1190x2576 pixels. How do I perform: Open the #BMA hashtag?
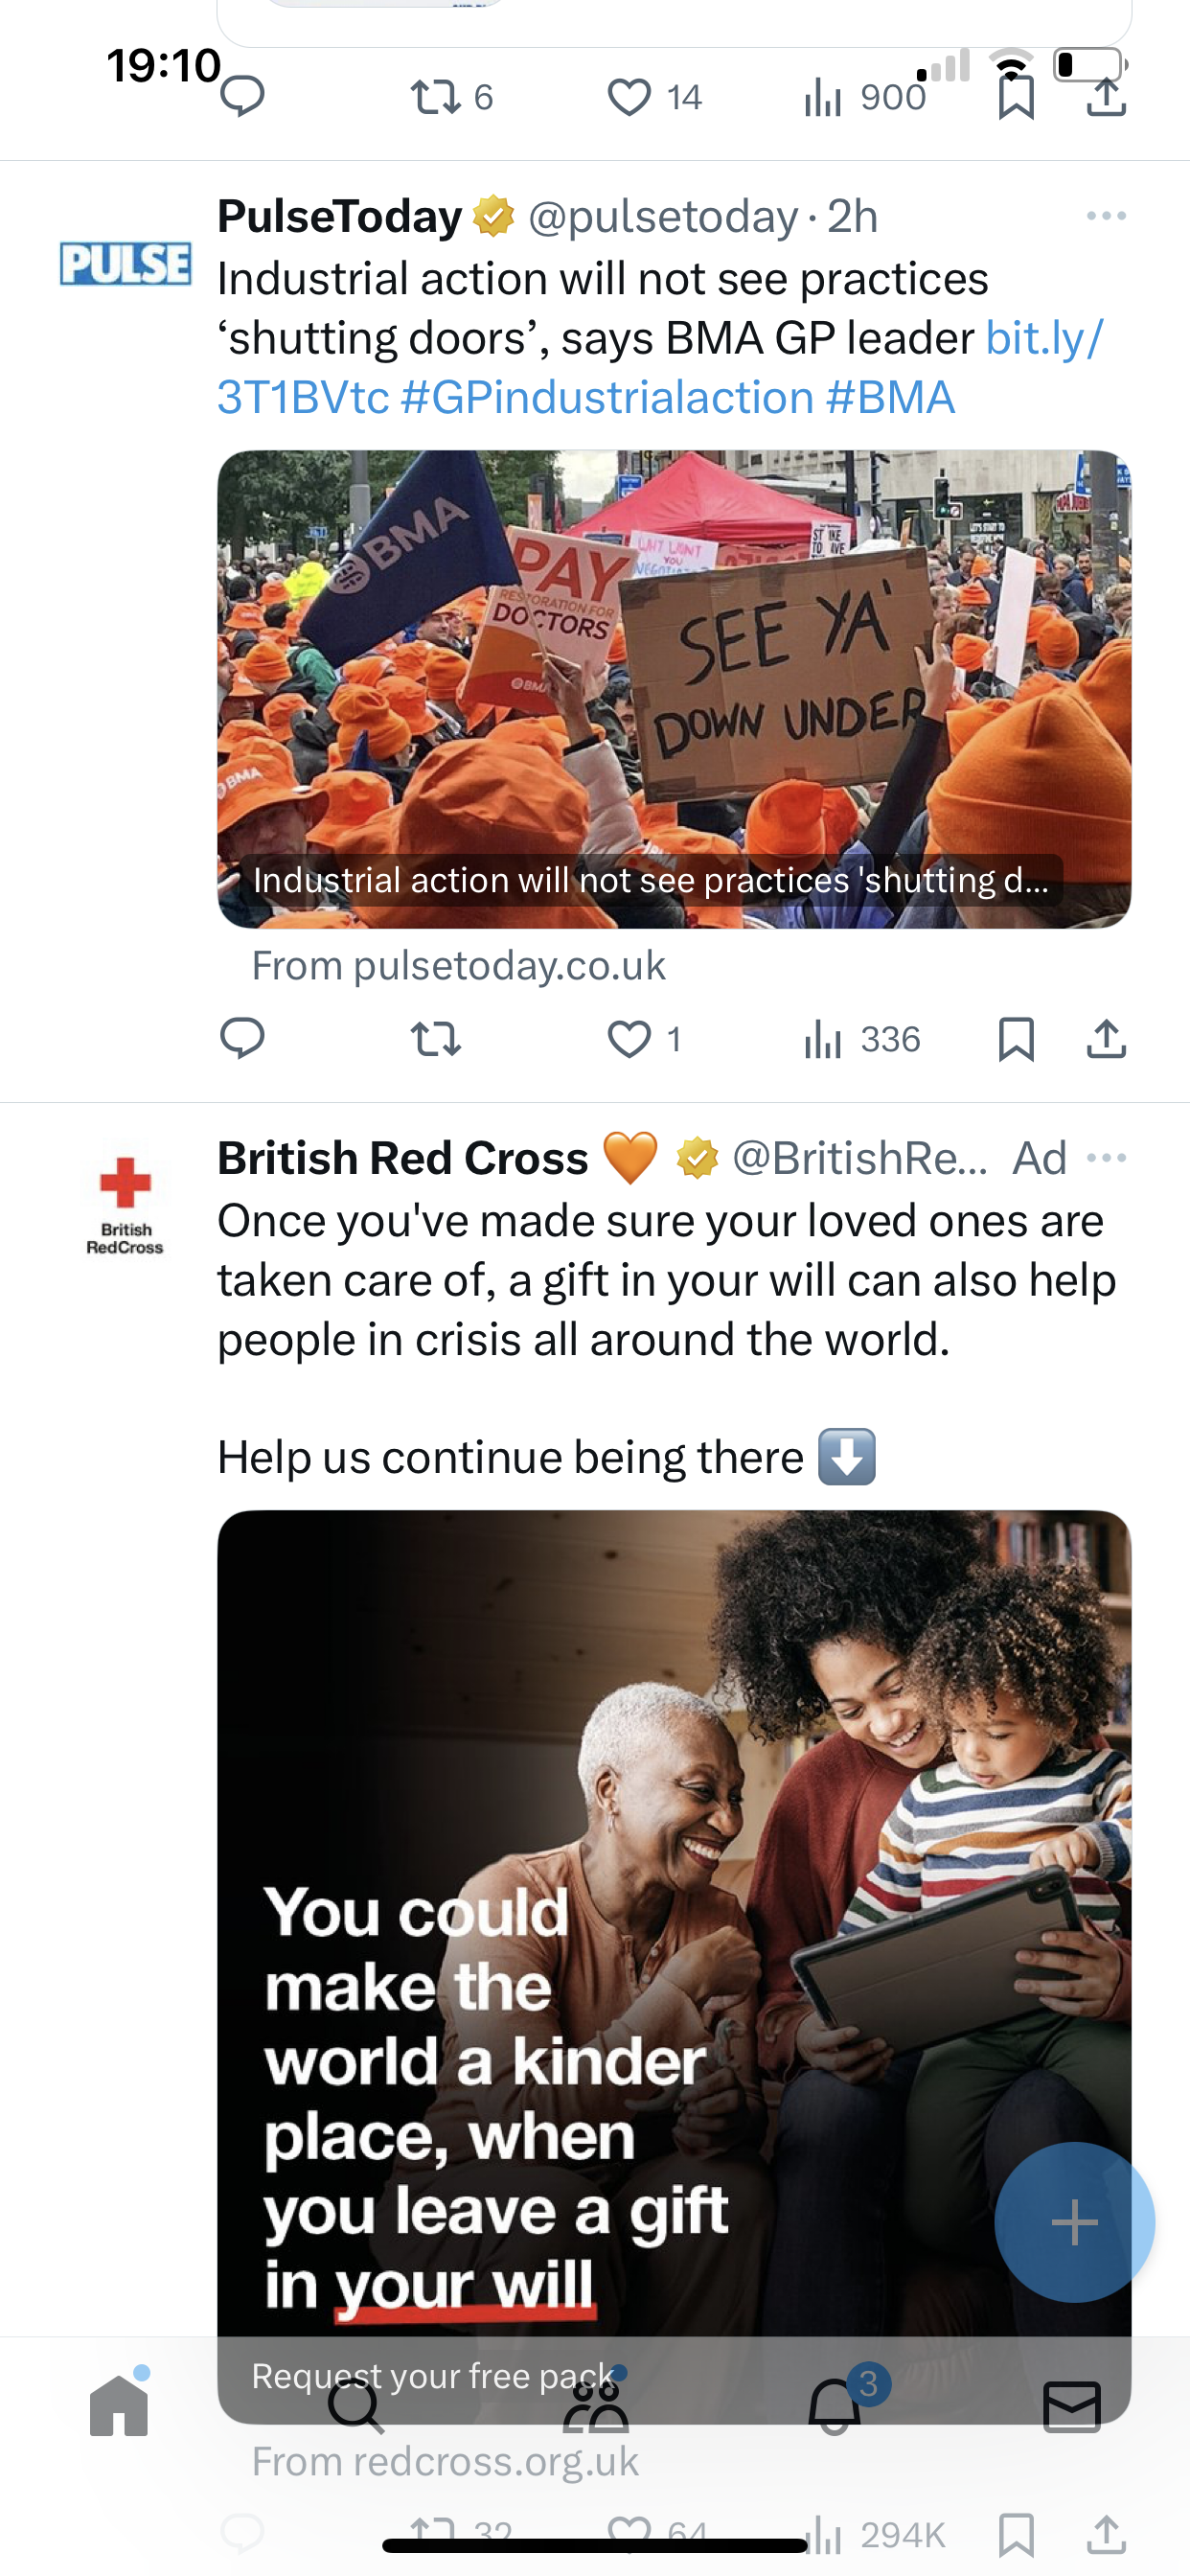point(890,398)
